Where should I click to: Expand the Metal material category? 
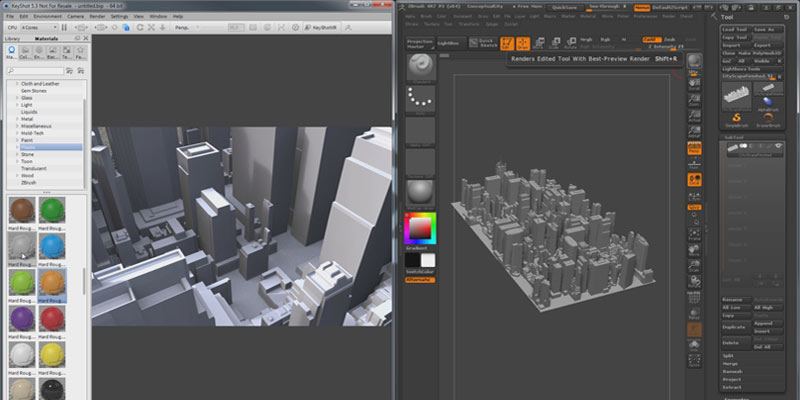17,119
